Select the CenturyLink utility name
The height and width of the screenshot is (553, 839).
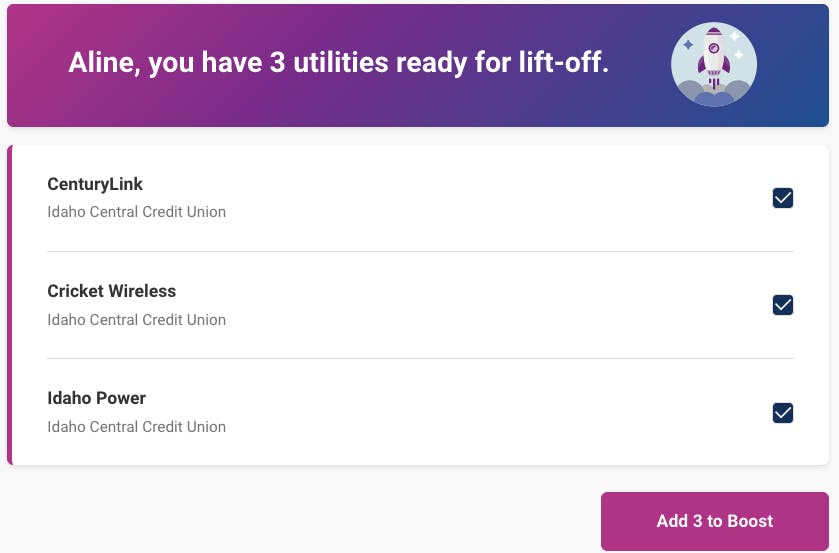[95, 184]
